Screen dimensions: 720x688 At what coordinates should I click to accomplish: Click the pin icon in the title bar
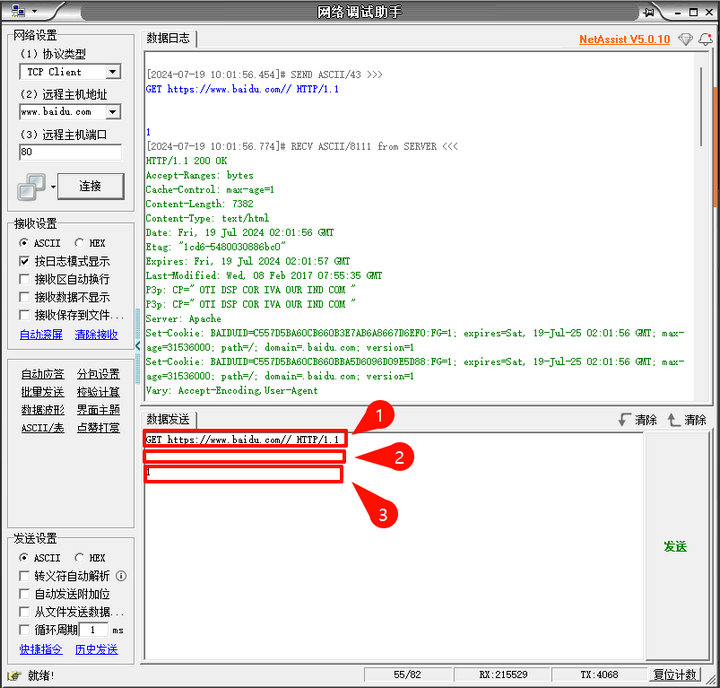pyautogui.click(x=650, y=11)
